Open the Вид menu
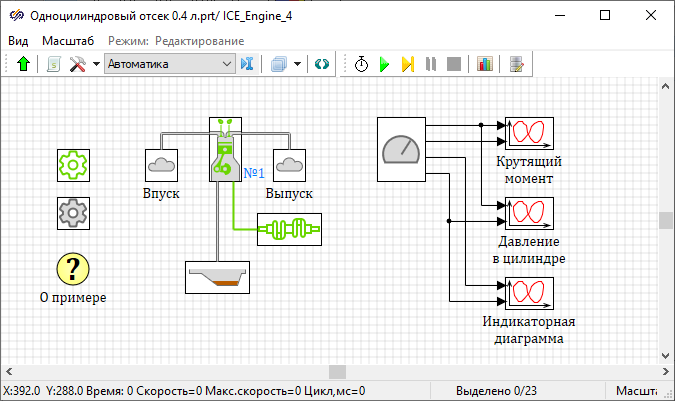Screen dimensions: 675x401 tap(18, 40)
